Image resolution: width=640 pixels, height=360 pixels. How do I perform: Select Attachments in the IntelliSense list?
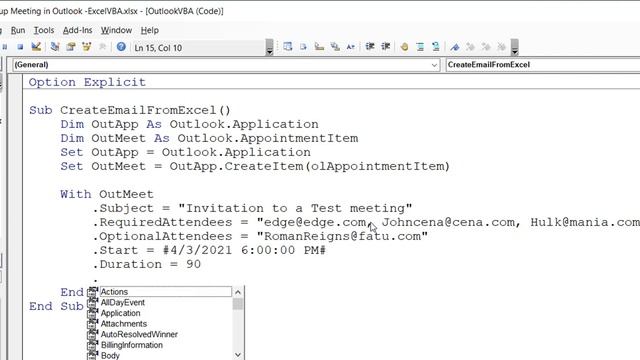[124, 324]
